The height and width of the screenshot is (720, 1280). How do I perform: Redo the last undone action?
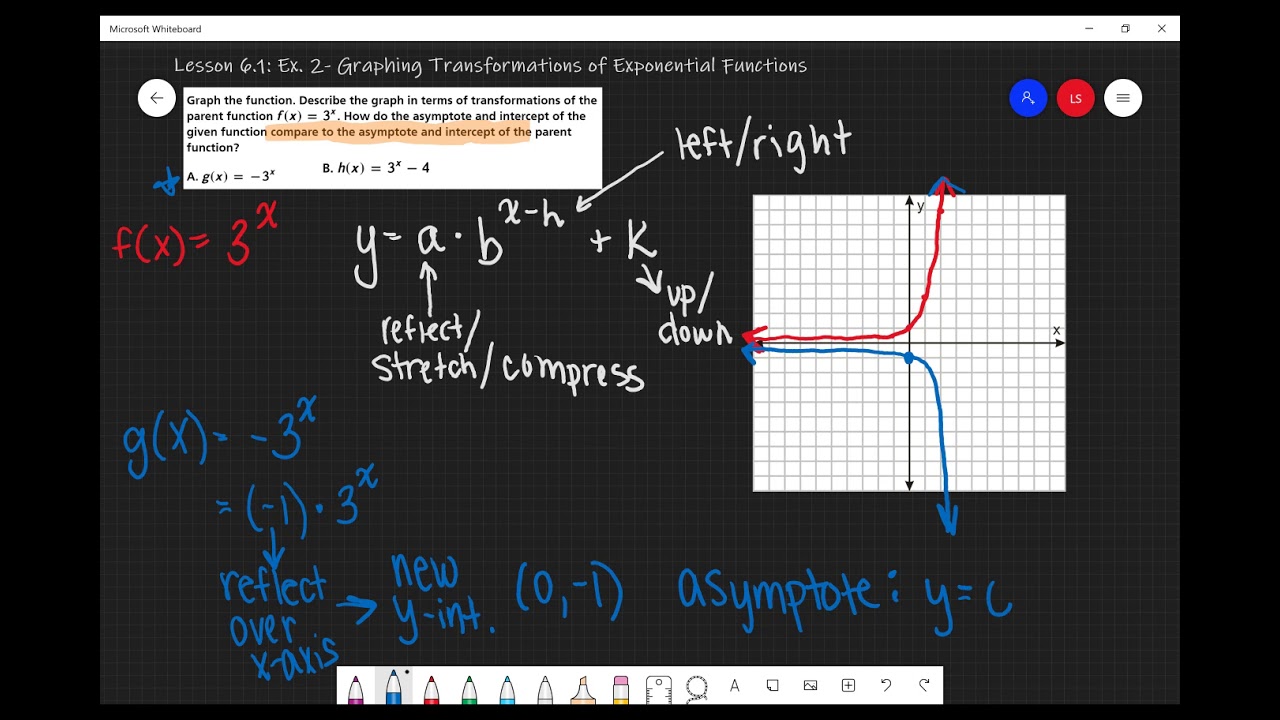(x=924, y=685)
